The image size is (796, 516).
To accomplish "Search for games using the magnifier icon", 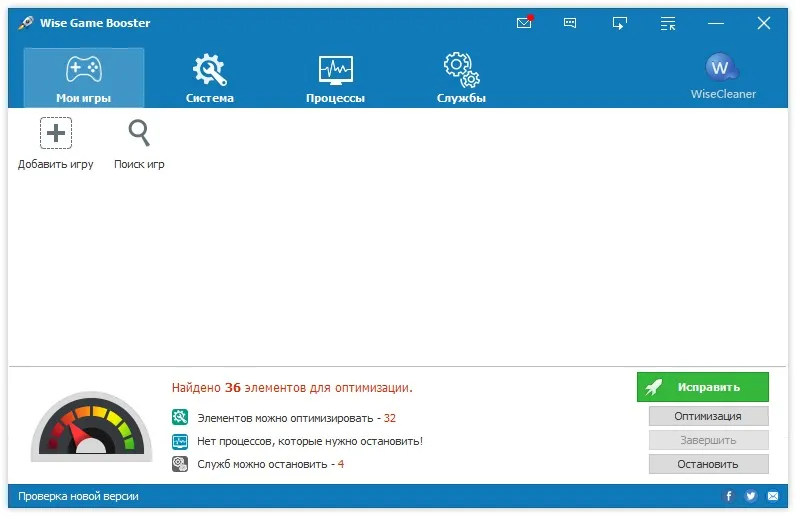I will 139,133.
